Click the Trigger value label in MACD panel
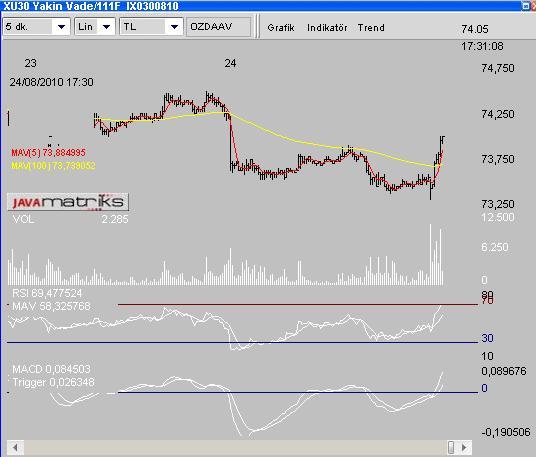 click(x=53, y=382)
